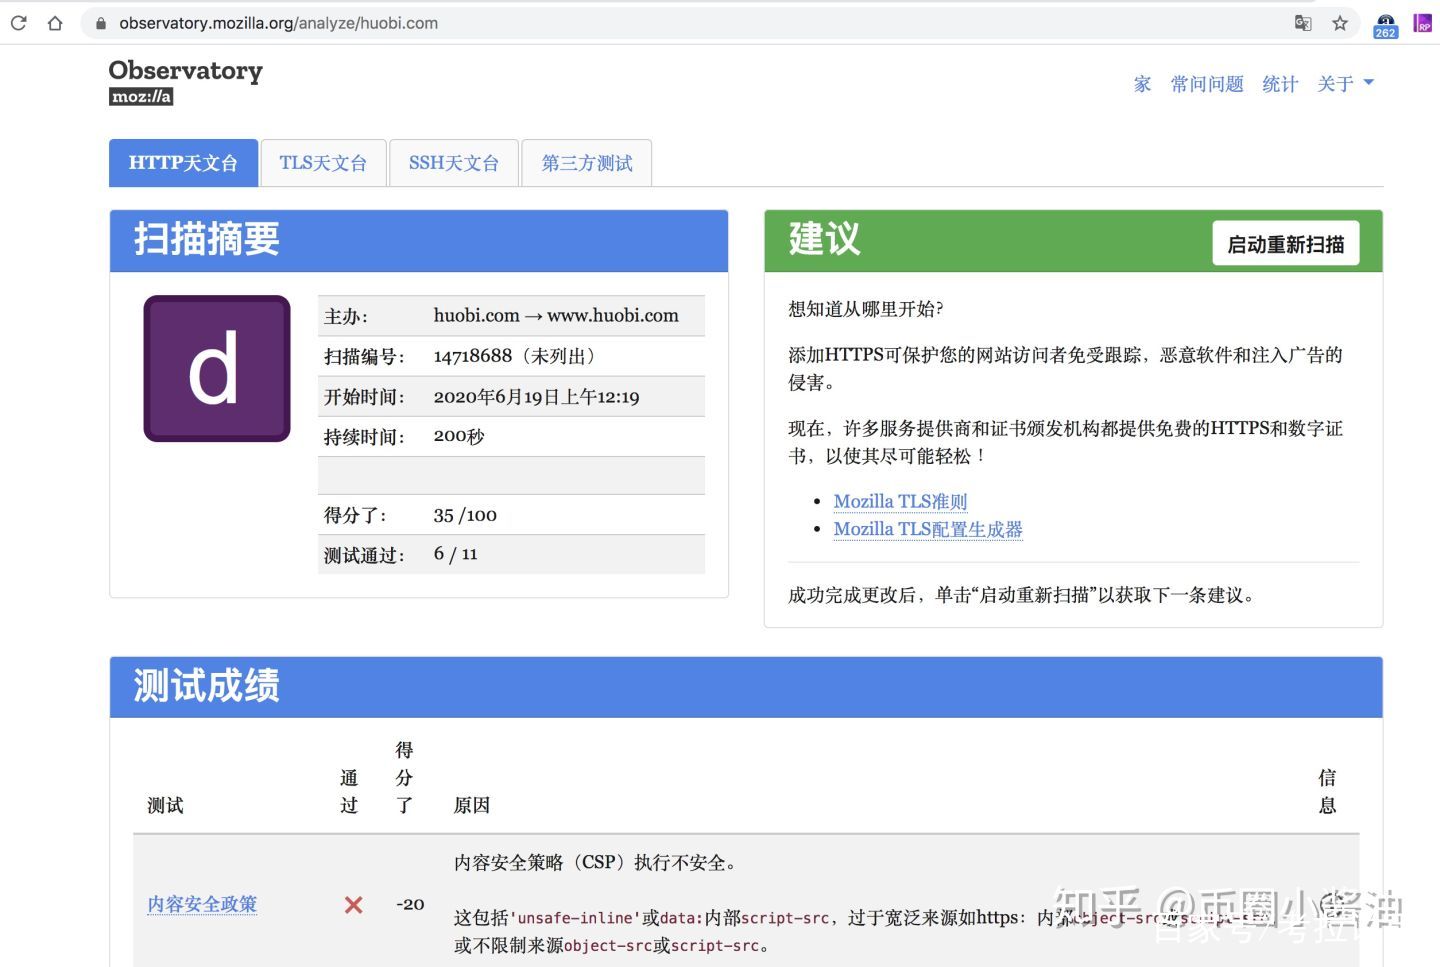The image size is (1440, 967).
Task: Expand the 关于 dropdown menu
Action: pos(1345,84)
